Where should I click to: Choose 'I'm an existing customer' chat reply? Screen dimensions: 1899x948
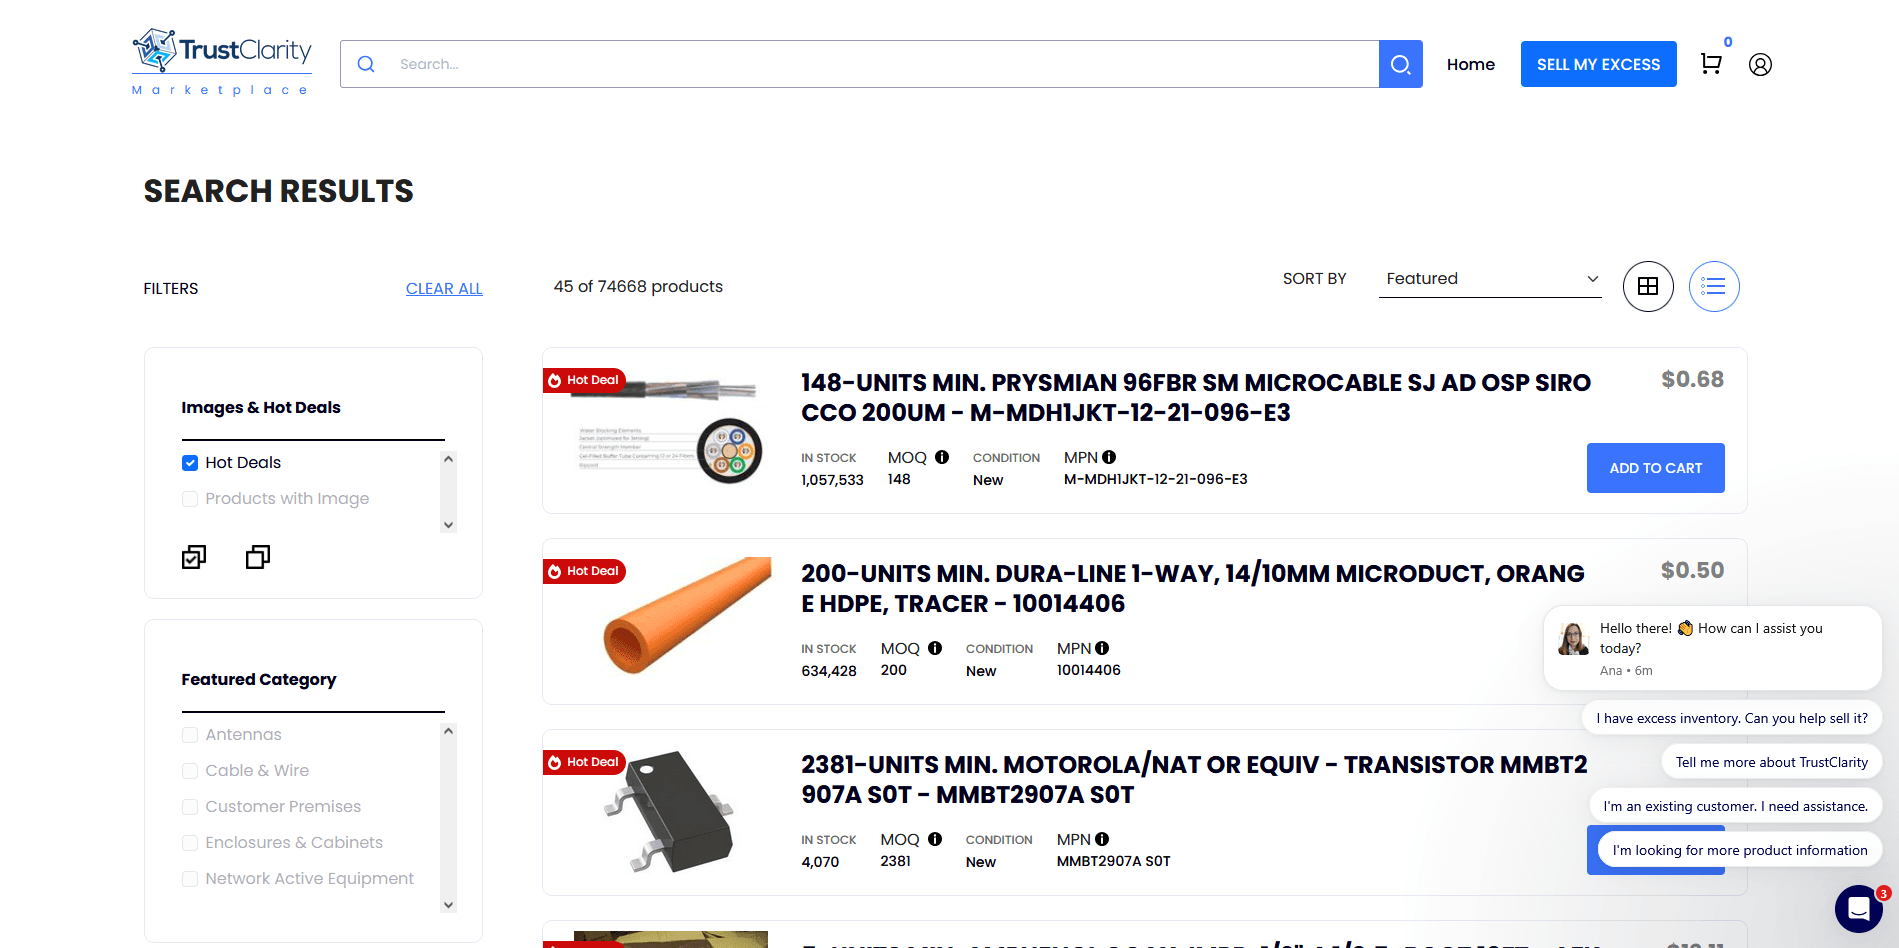tap(1736, 806)
